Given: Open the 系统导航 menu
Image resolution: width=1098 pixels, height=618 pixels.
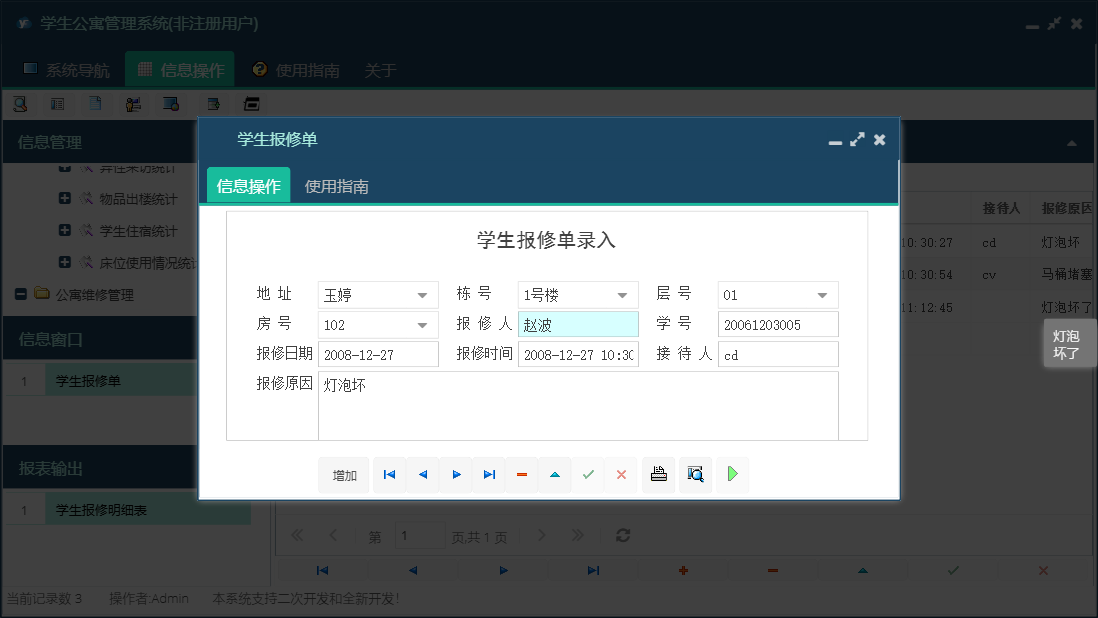Looking at the screenshot, I should click(x=68, y=70).
